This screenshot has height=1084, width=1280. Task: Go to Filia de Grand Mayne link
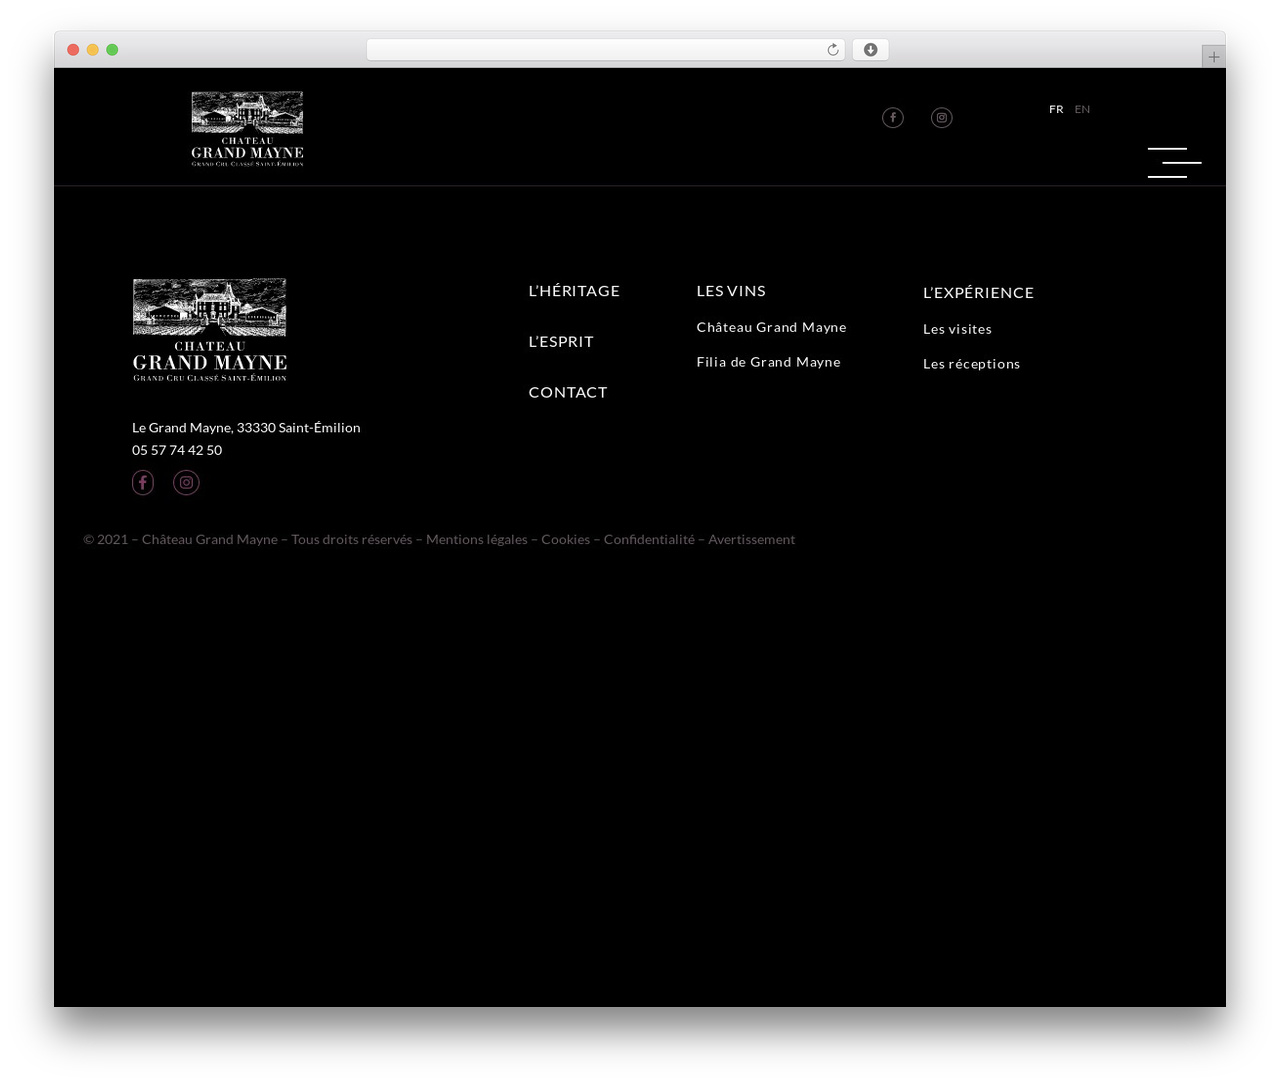(x=768, y=362)
